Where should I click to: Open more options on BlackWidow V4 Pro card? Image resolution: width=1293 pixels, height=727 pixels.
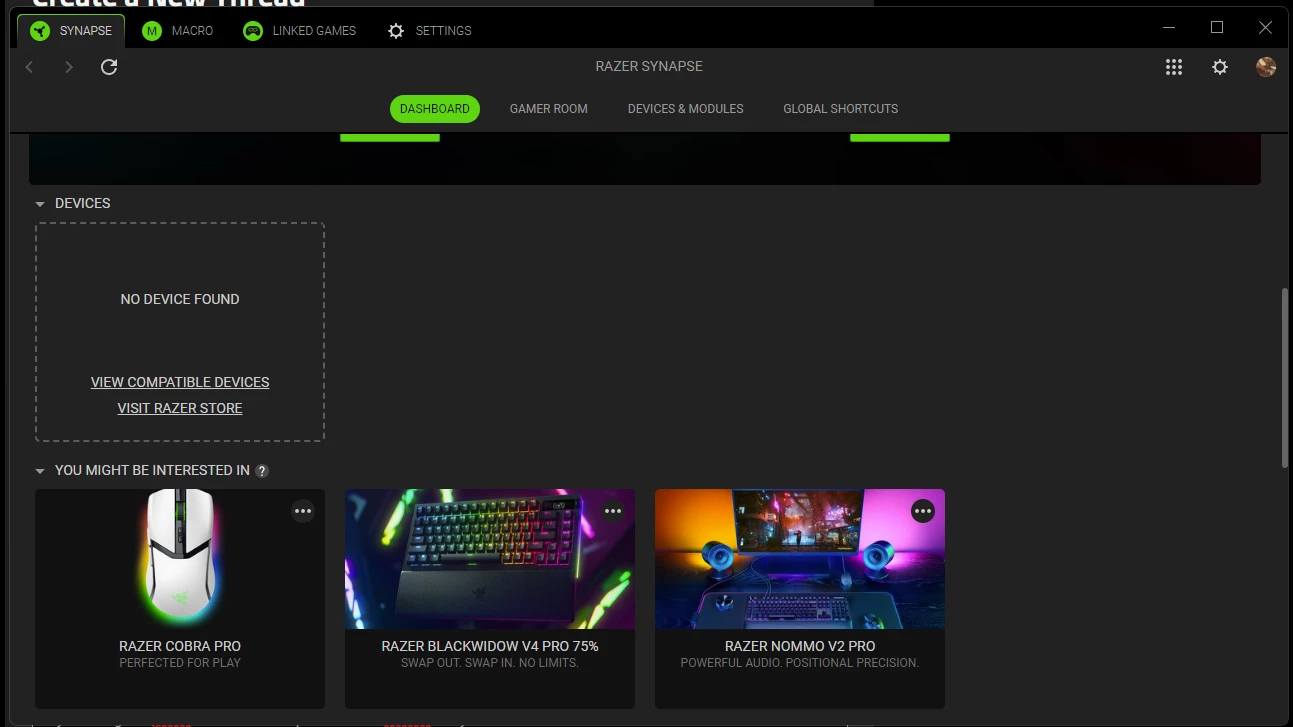click(613, 511)
